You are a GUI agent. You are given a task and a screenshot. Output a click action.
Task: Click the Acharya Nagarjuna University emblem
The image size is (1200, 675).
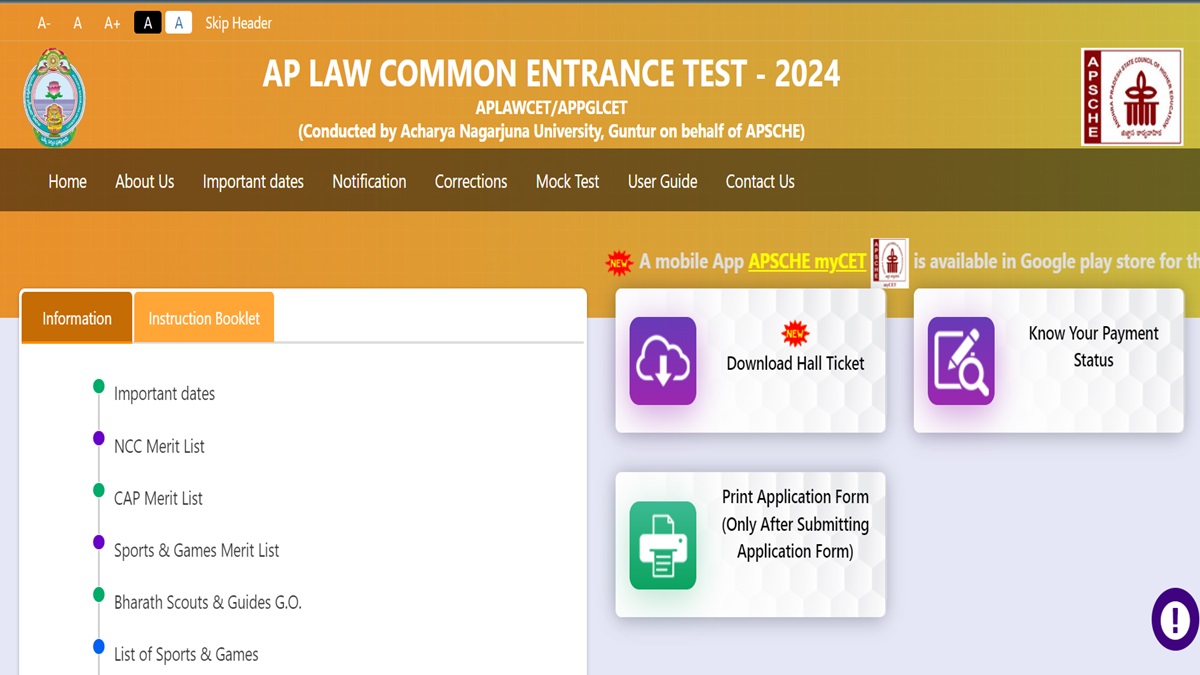pyautogui.click(x=54, y=99)
